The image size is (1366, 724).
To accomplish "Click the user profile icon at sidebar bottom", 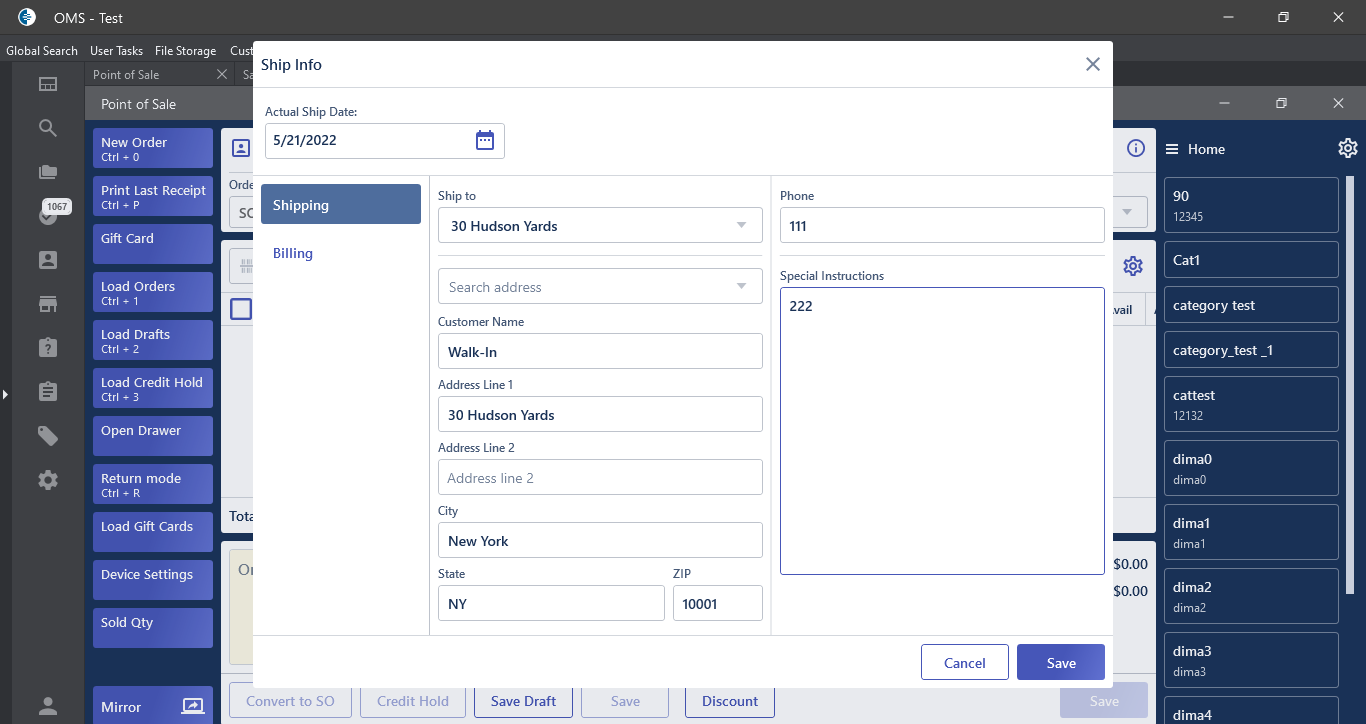I will pyautogui.click(x=48, y=706).
